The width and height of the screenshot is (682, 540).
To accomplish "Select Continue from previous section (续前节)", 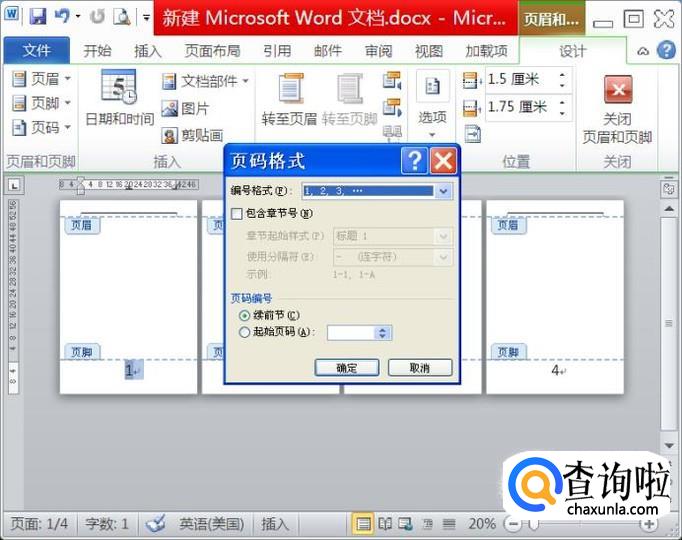I will point(244,315).
